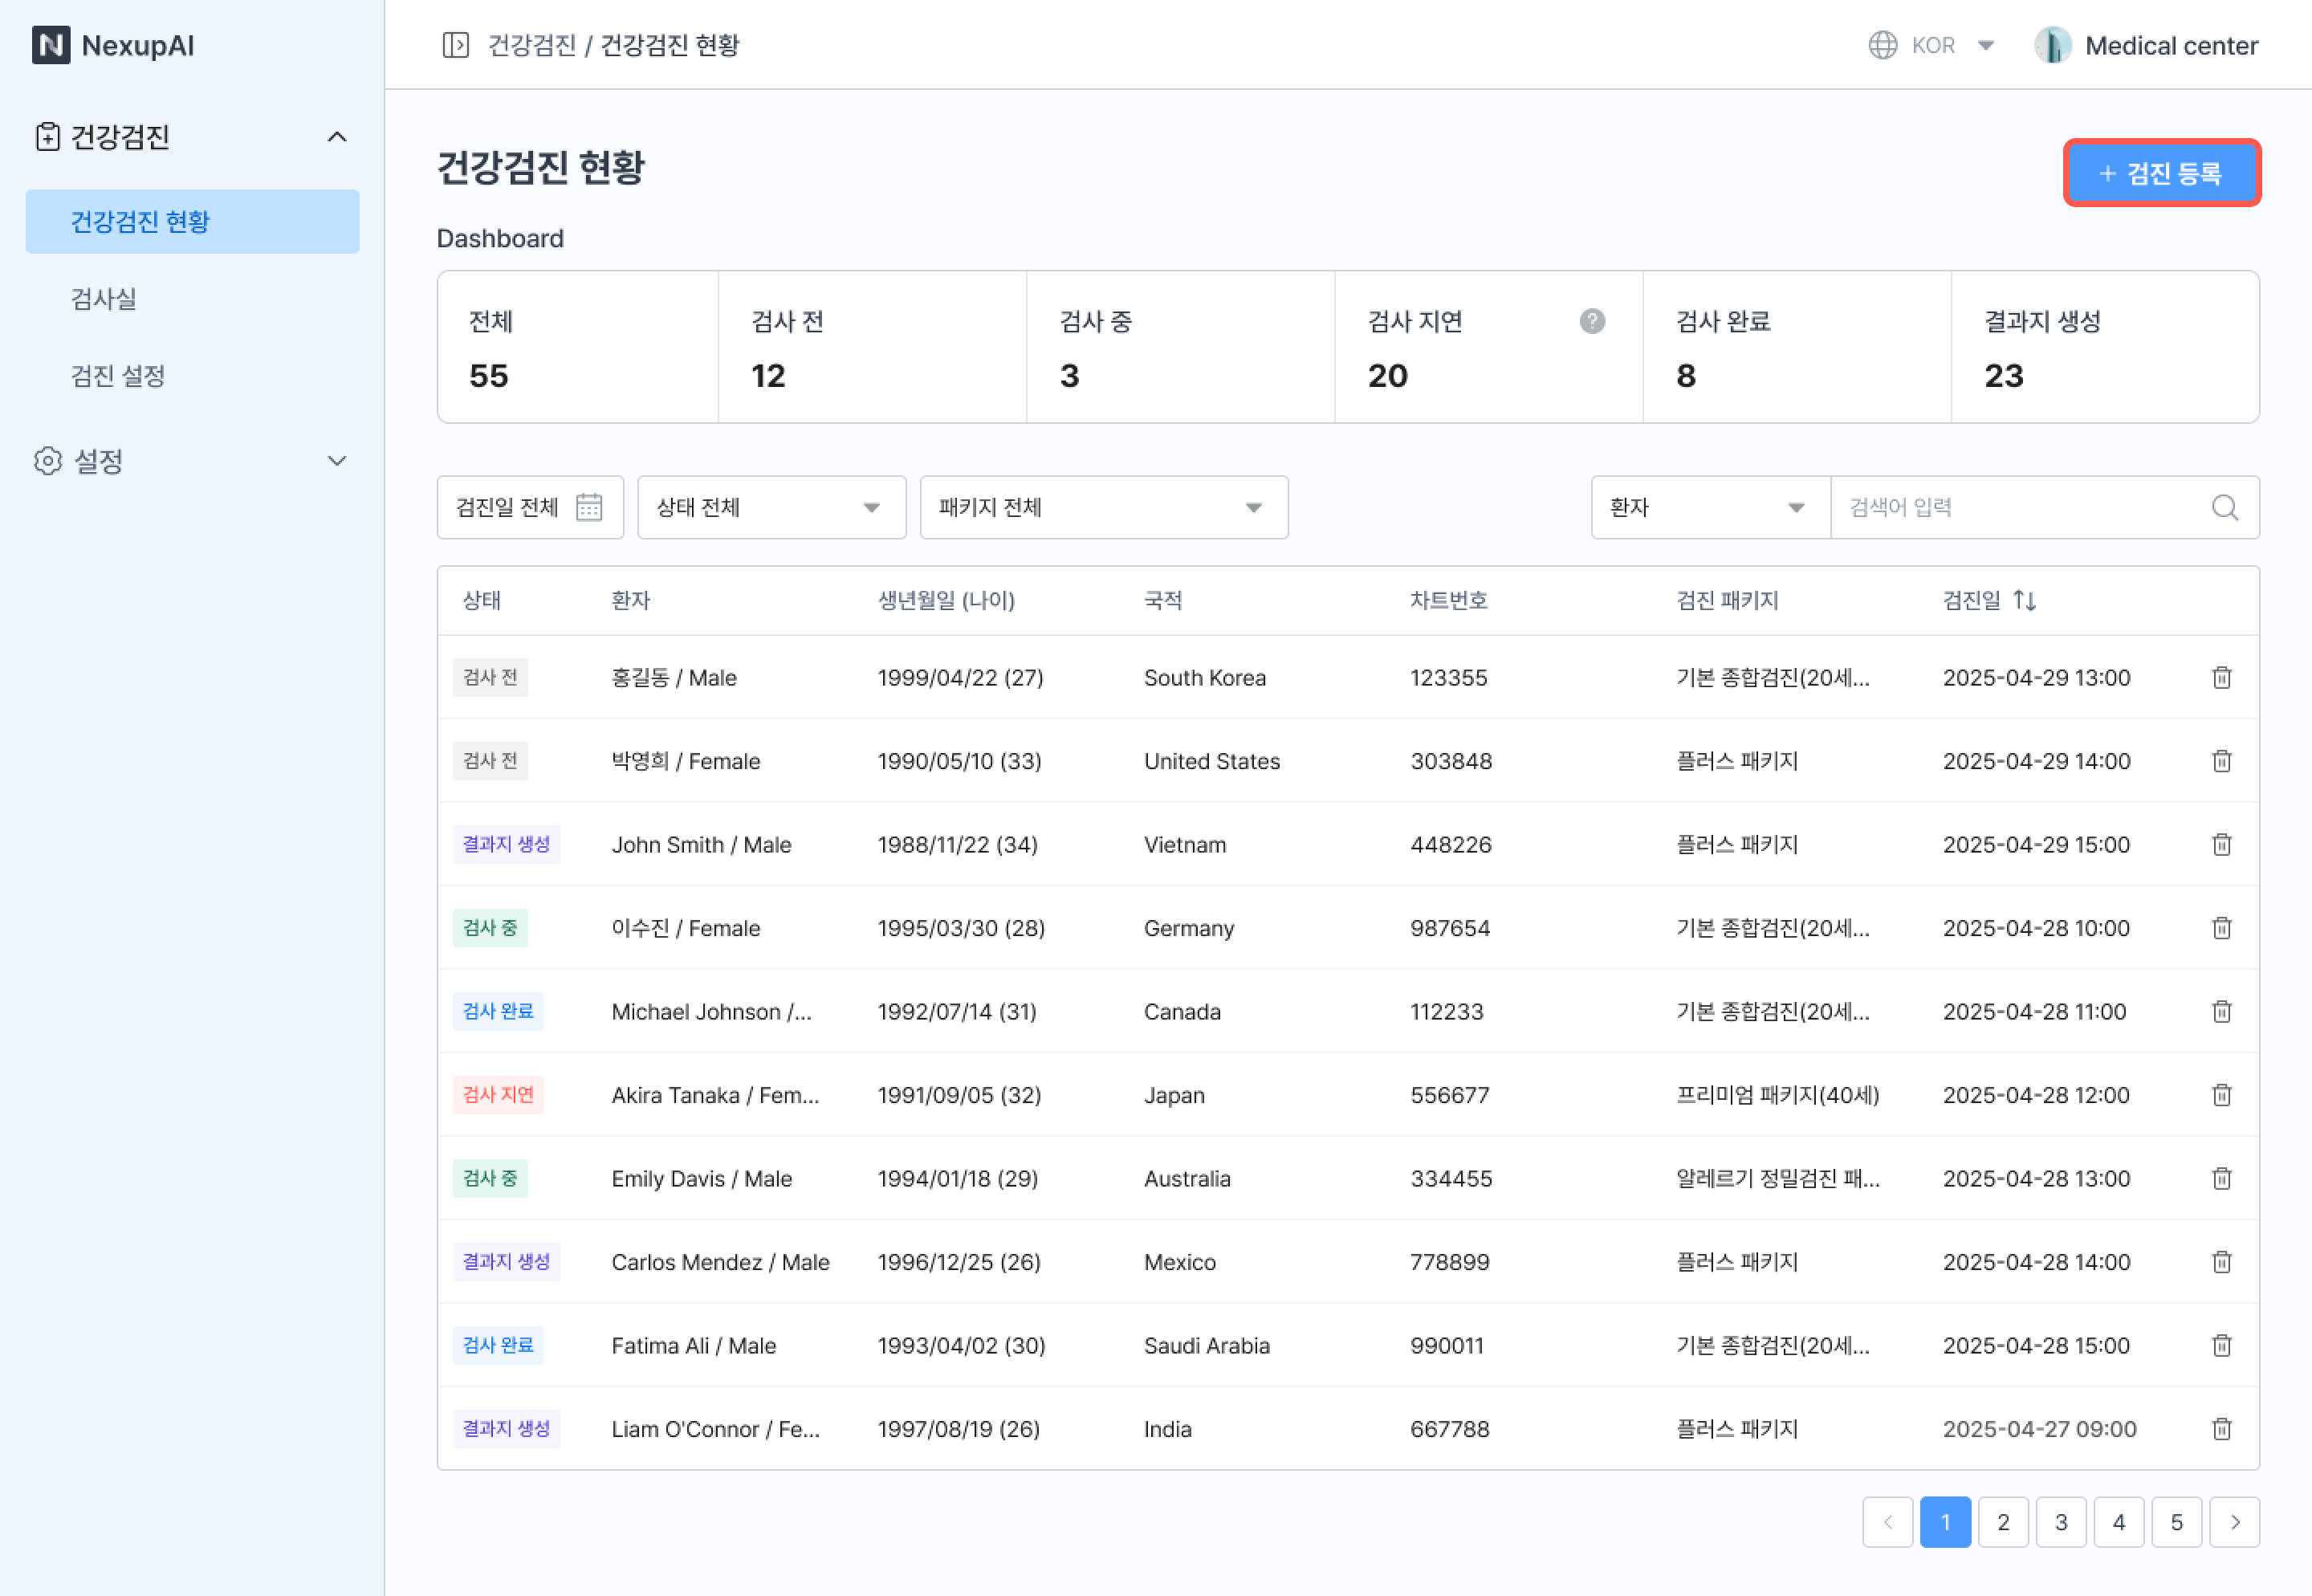Click the search magnifier icon

2224,507
